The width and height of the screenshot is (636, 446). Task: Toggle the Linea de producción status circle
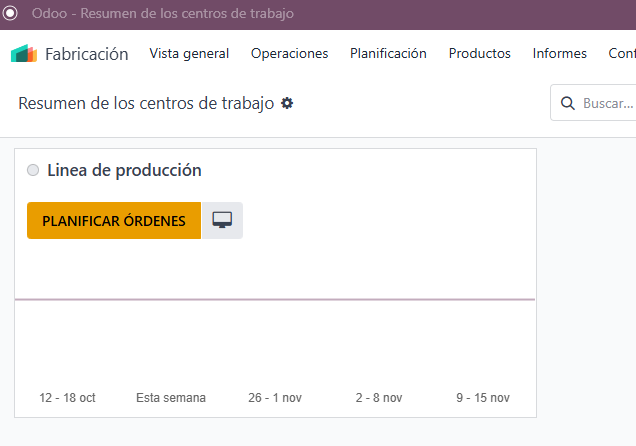tap(33, 170)
